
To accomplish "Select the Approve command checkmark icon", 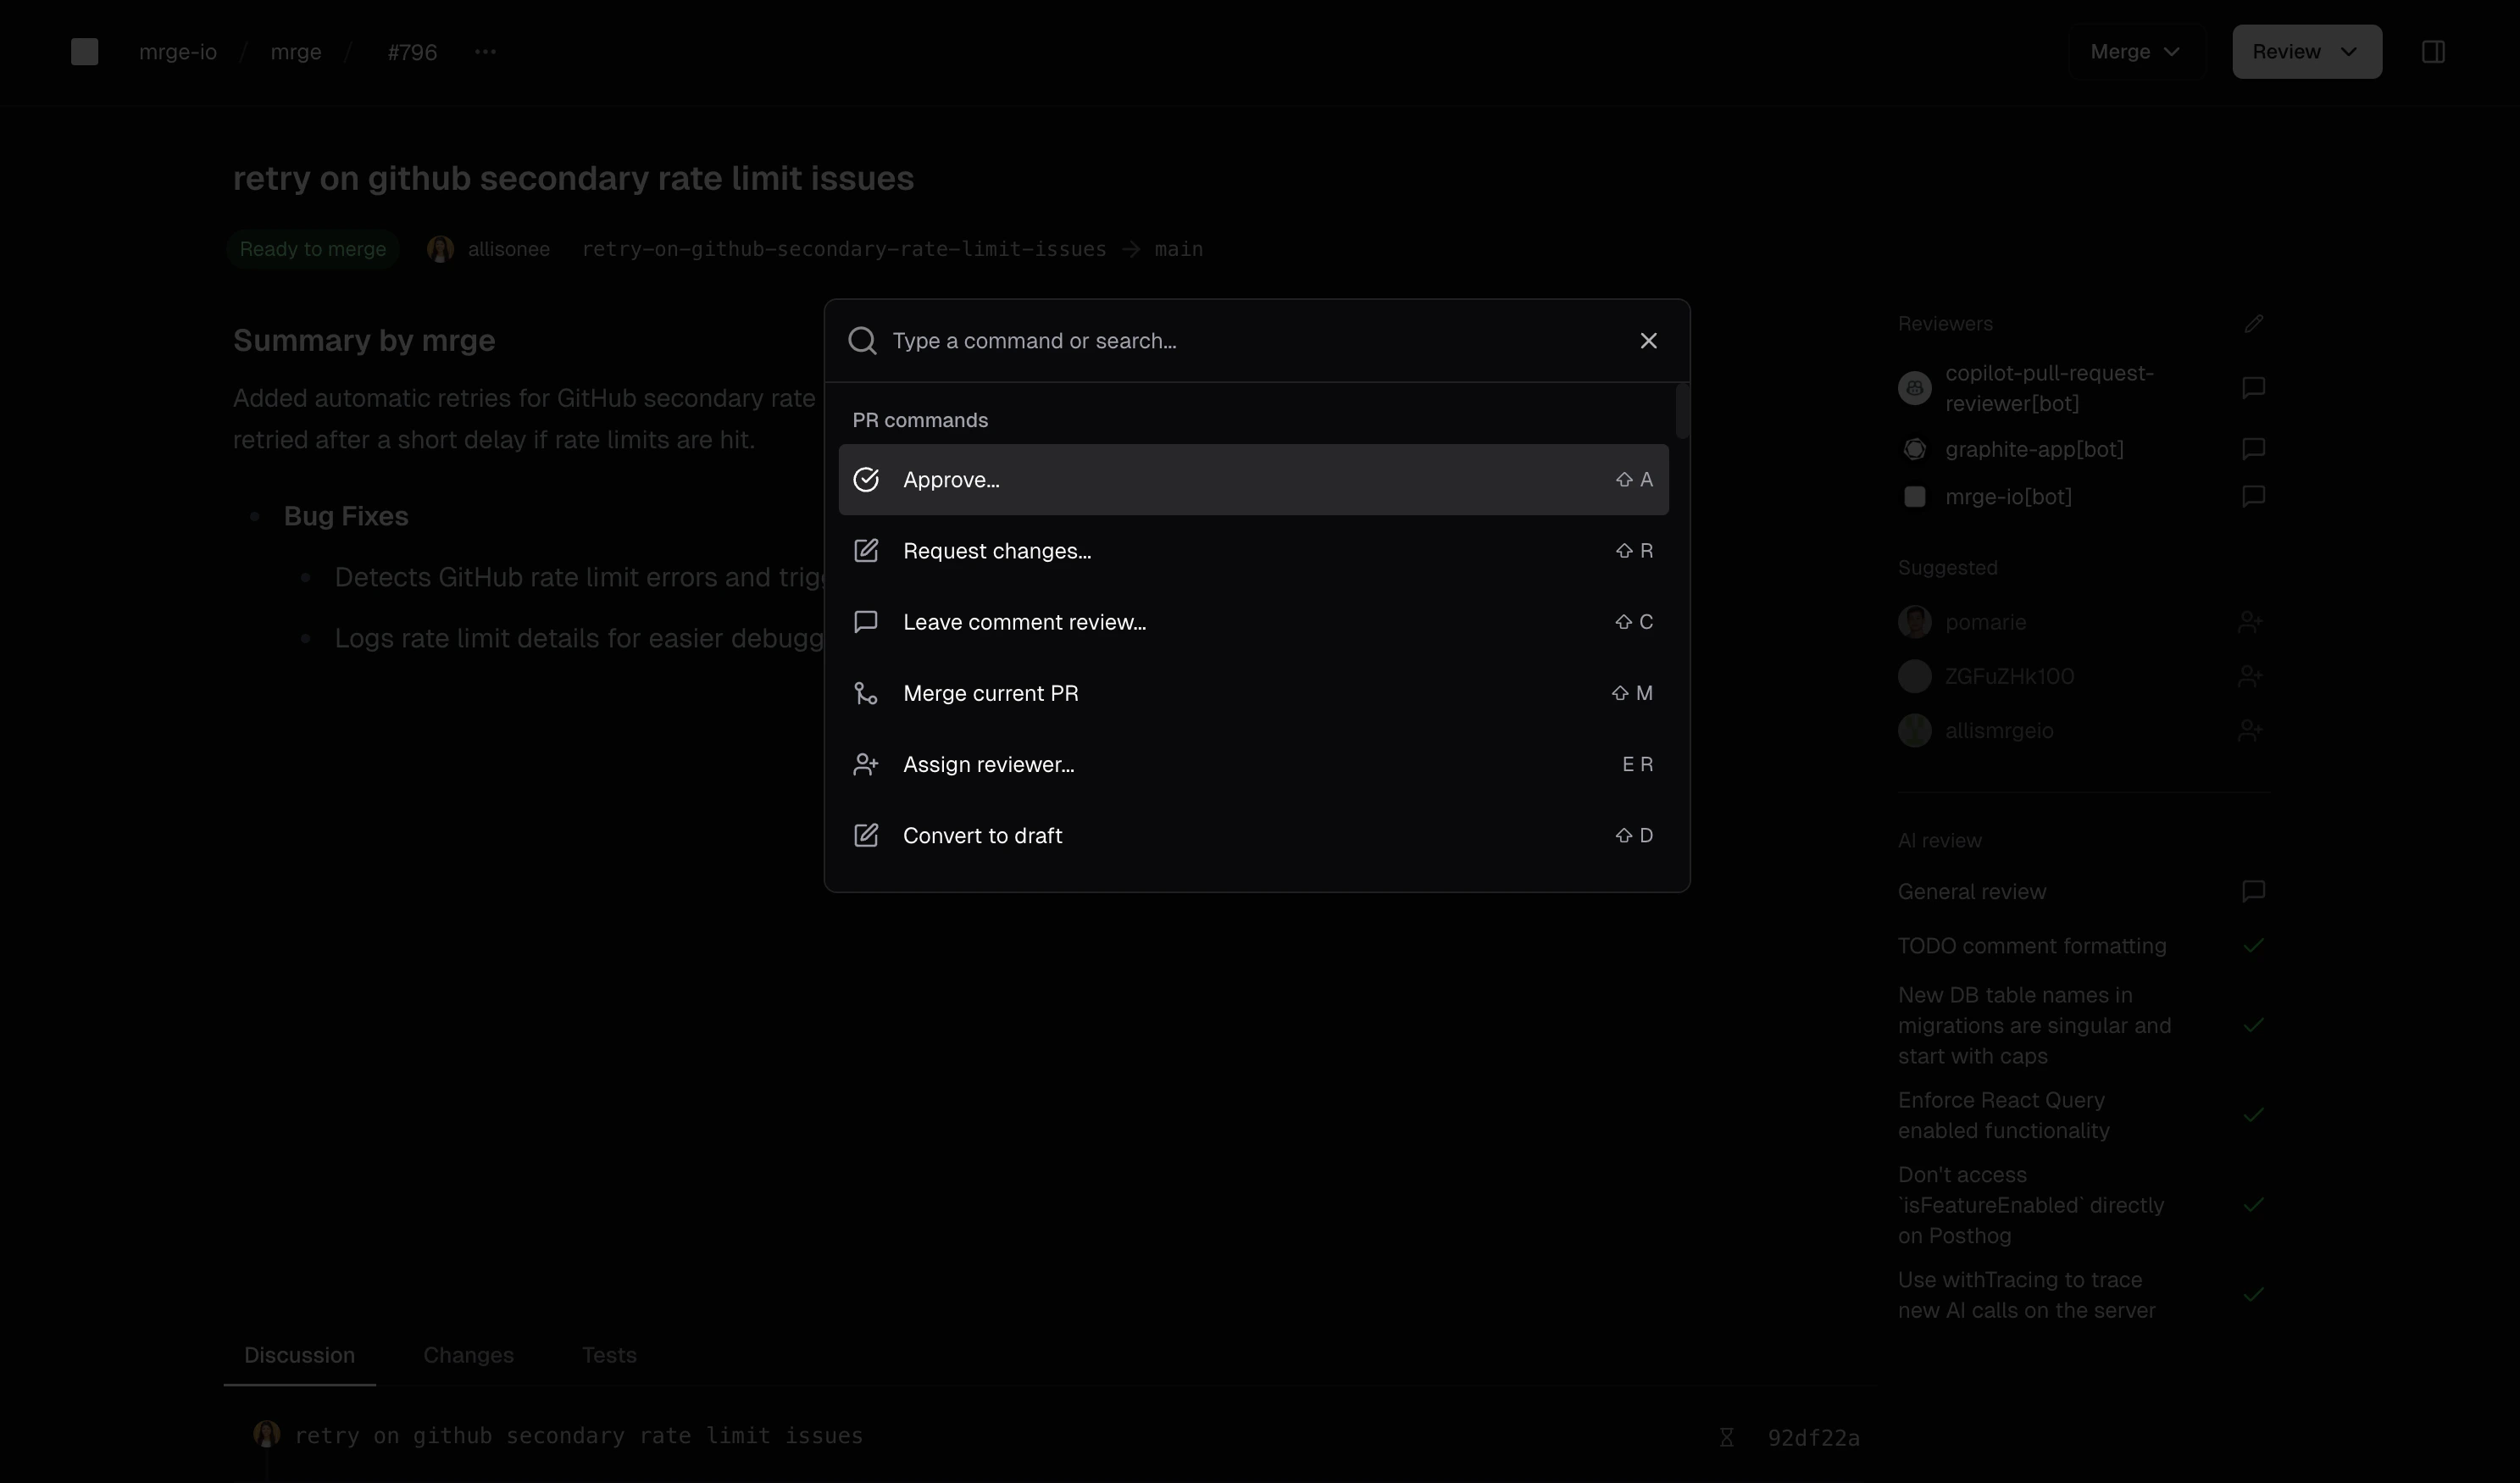I will coord(866,480).
